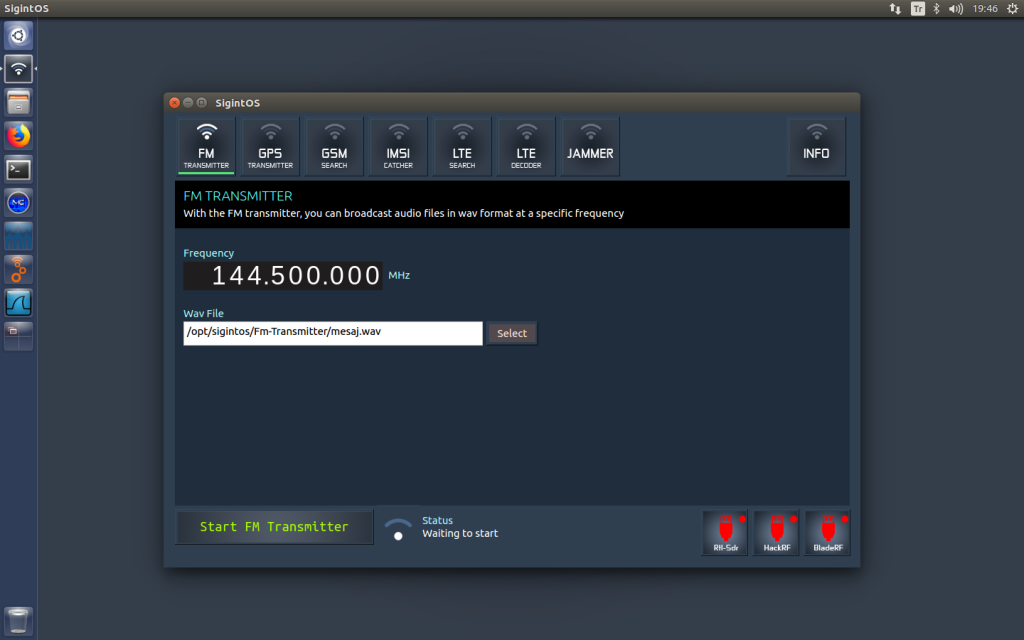Click the FM transmitter description text

(x=404, y=214)
